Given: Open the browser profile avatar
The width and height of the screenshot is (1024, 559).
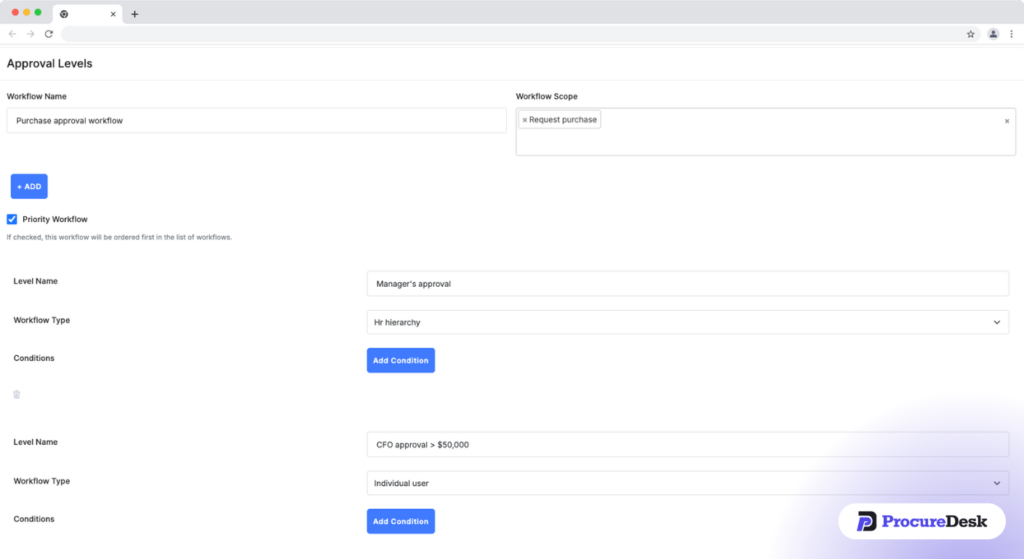Looking at the screenshot, I should point(993,34).
